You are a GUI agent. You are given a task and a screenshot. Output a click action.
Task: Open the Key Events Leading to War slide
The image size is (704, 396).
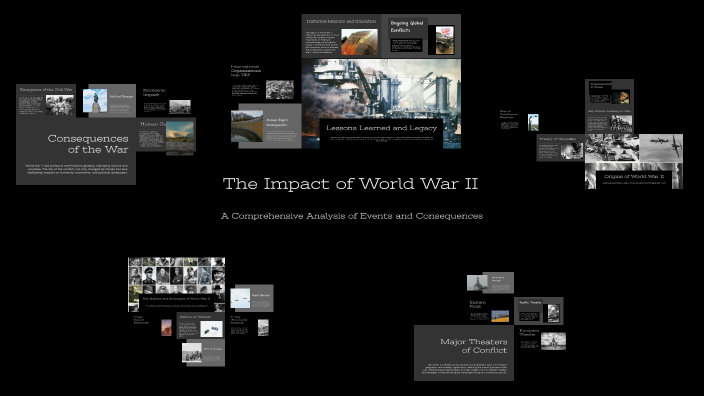tap(609, 120)
